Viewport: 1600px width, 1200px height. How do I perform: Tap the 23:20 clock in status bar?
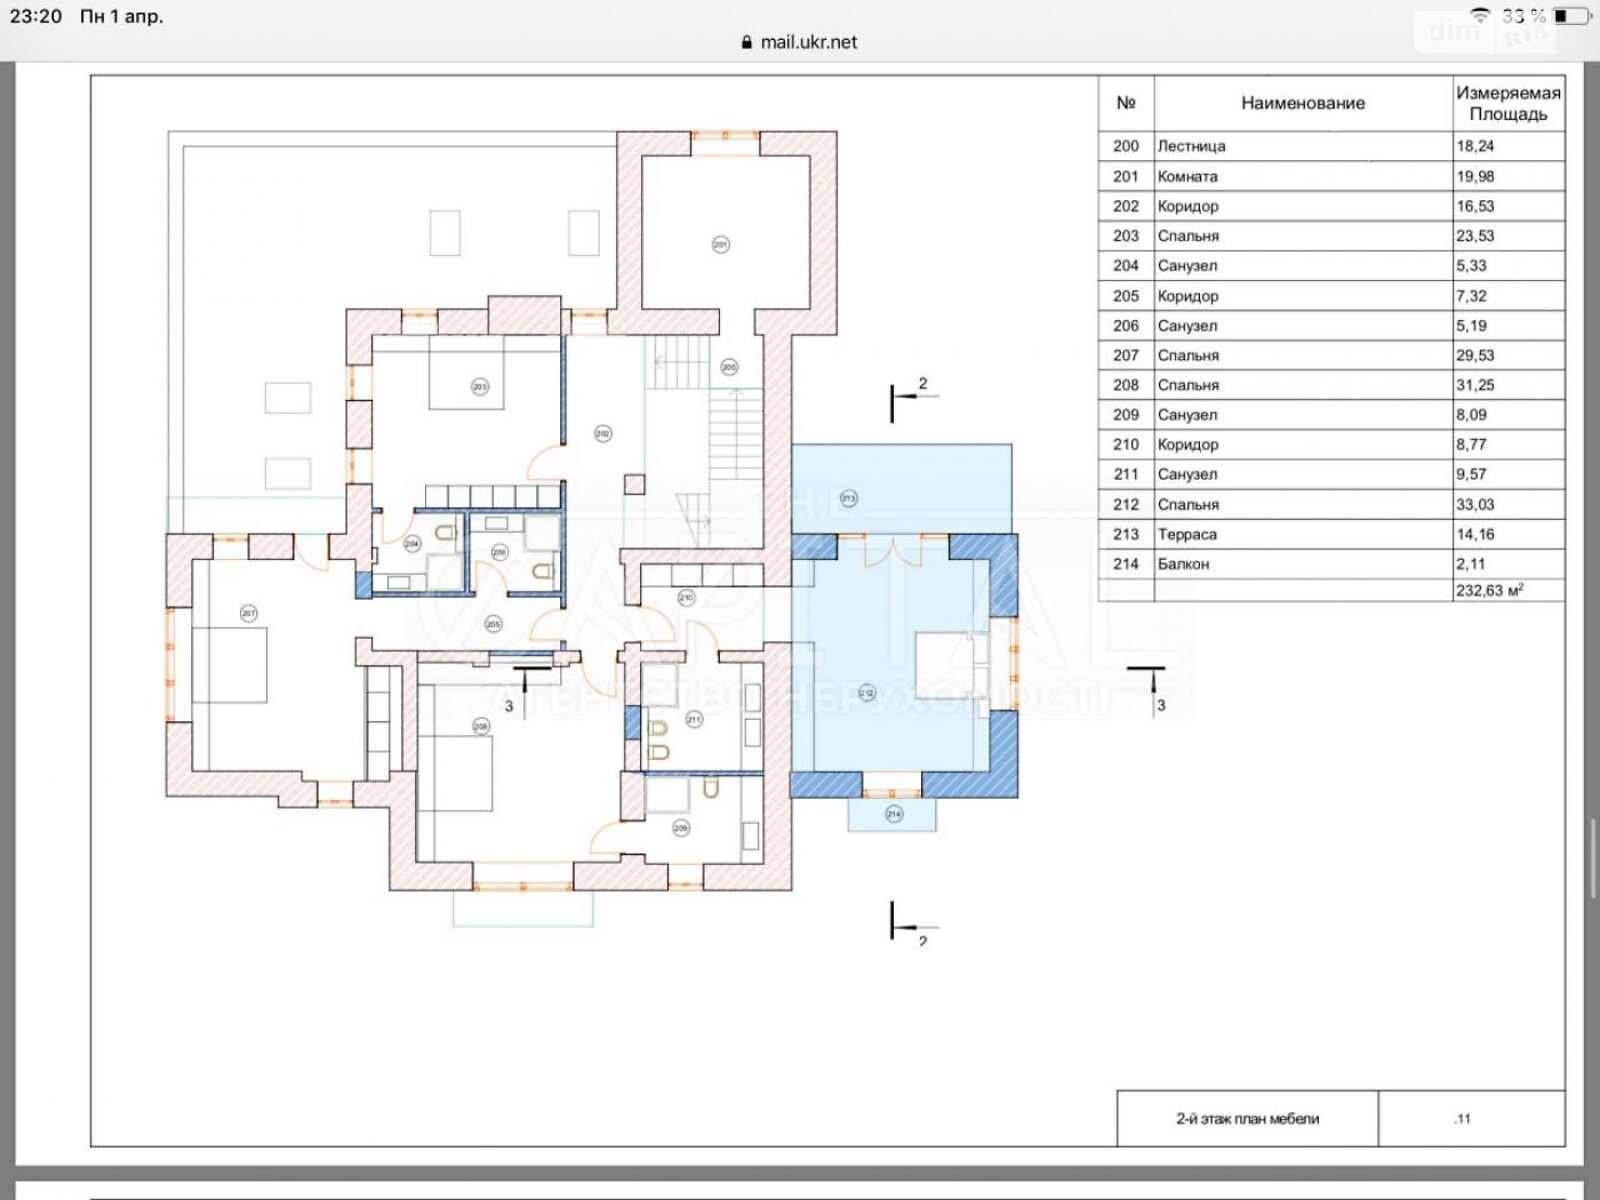click(x=36, y=16)
